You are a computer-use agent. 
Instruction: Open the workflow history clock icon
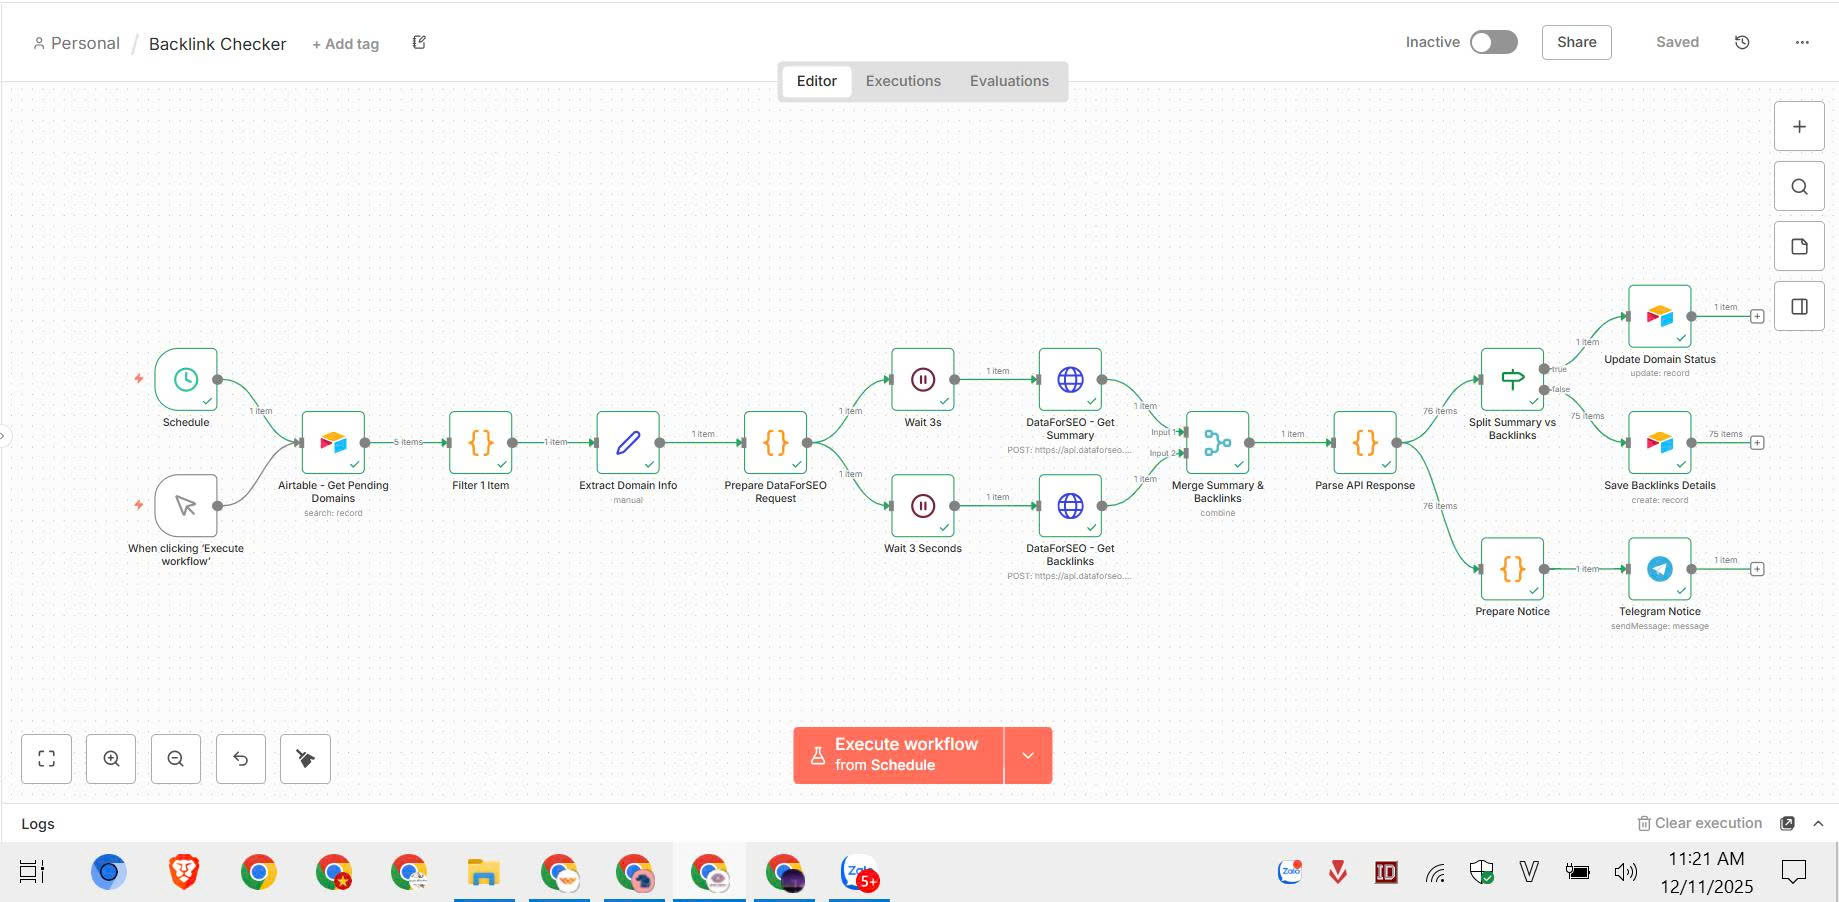click(x=1742, y=42)
